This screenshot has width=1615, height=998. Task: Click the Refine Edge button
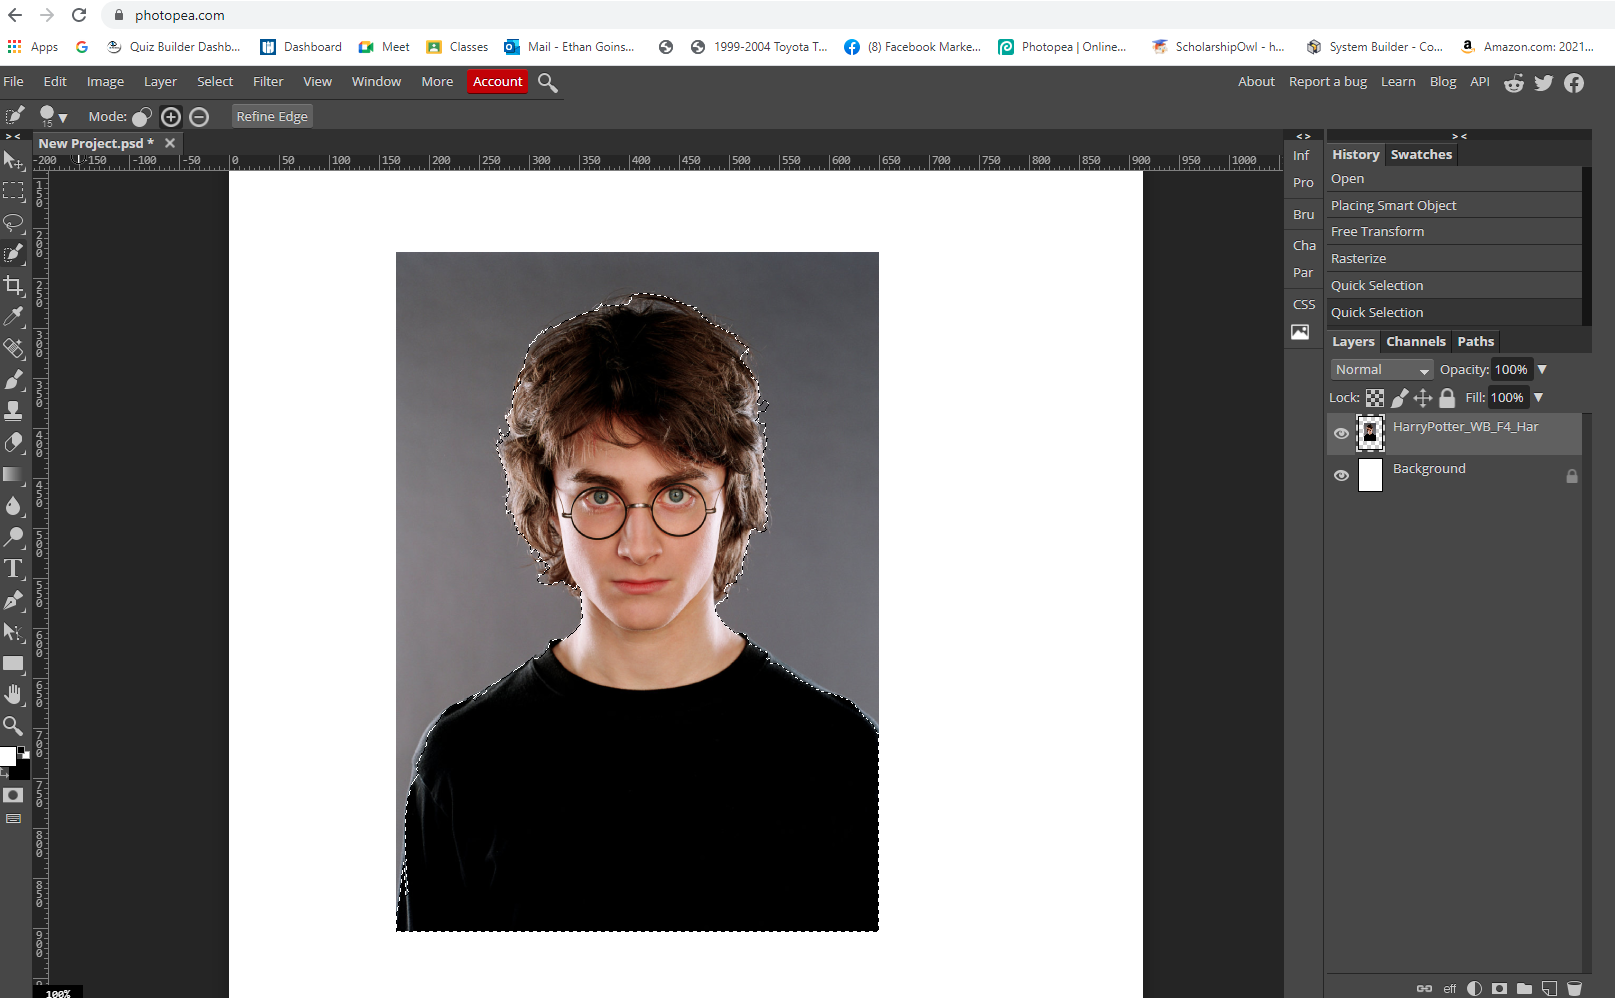pos(272,117)
